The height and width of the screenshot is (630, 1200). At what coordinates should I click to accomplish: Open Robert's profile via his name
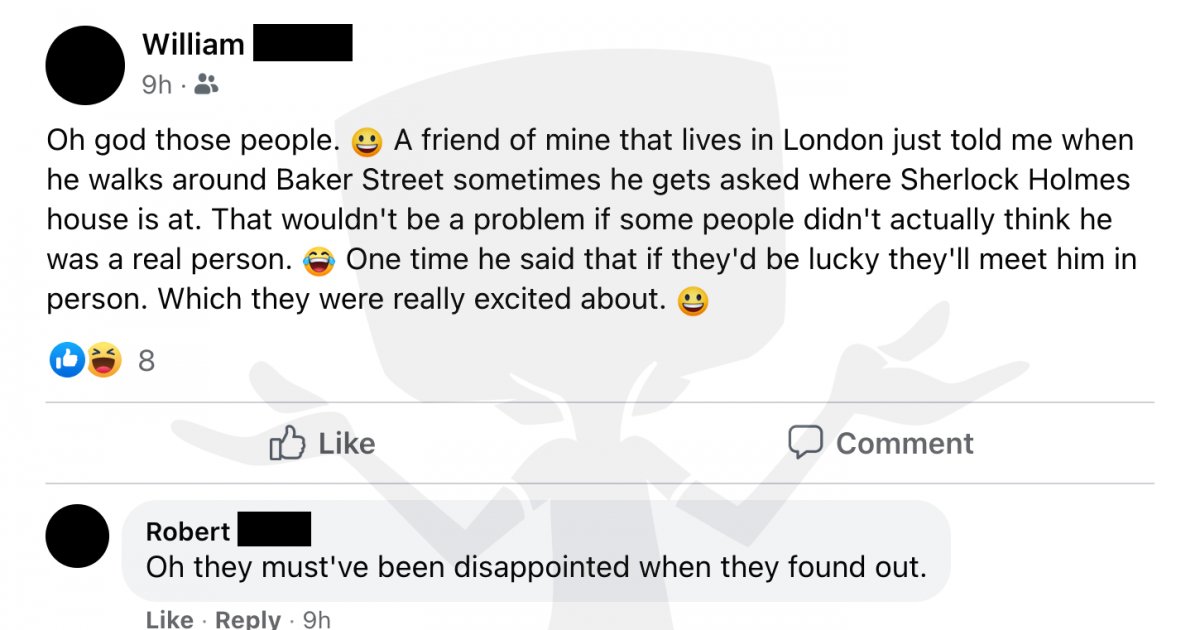tap(188, 531)
